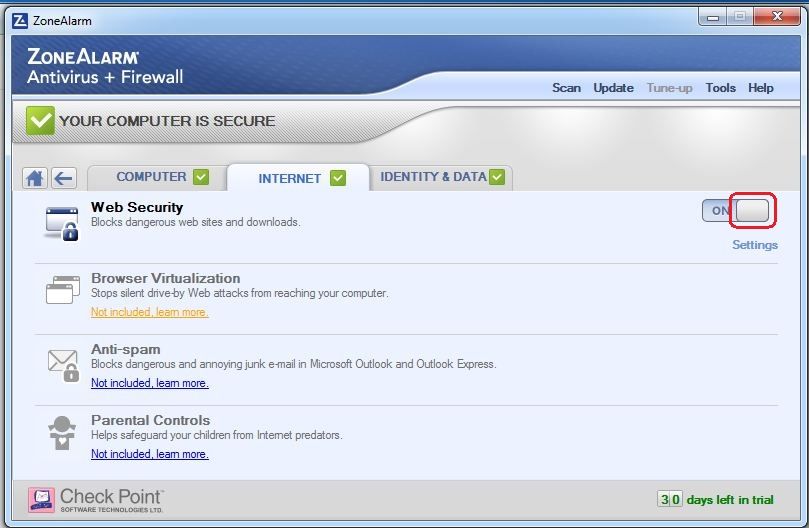
Task: Click '30 days left in trial' text
Action: (716, 500)
